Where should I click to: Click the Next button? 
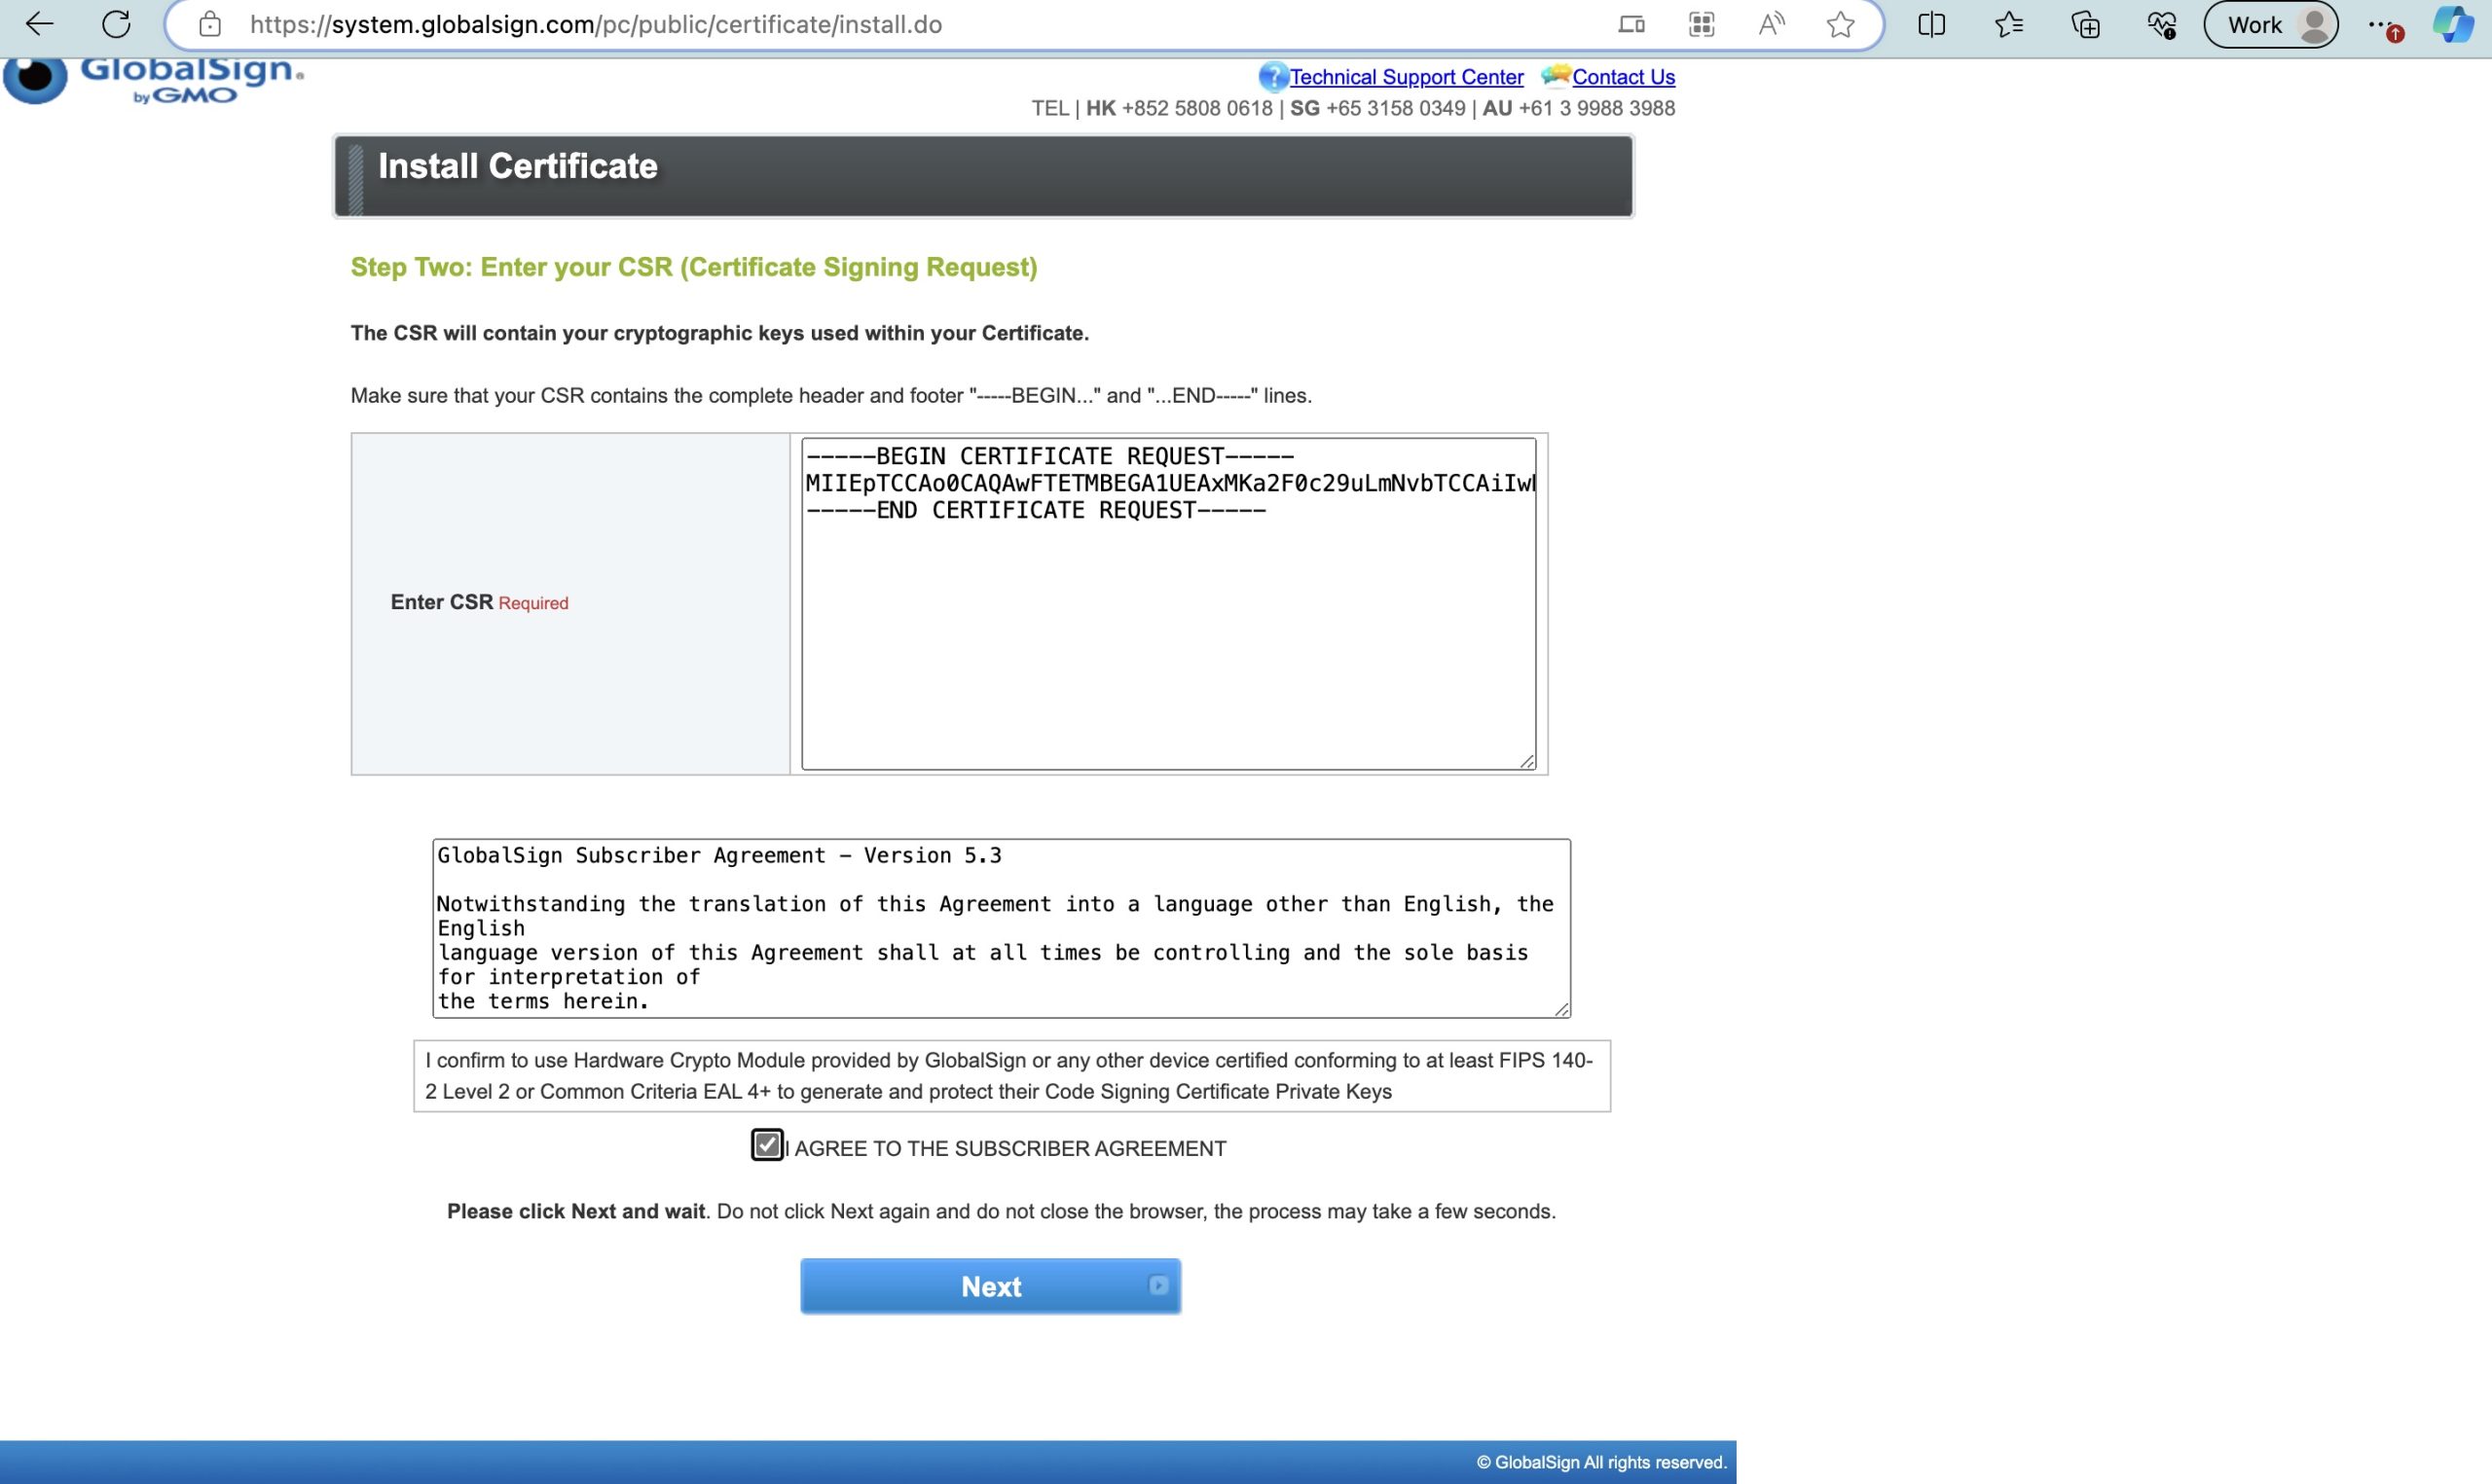pyautogui.click(x=990, y=1286)
